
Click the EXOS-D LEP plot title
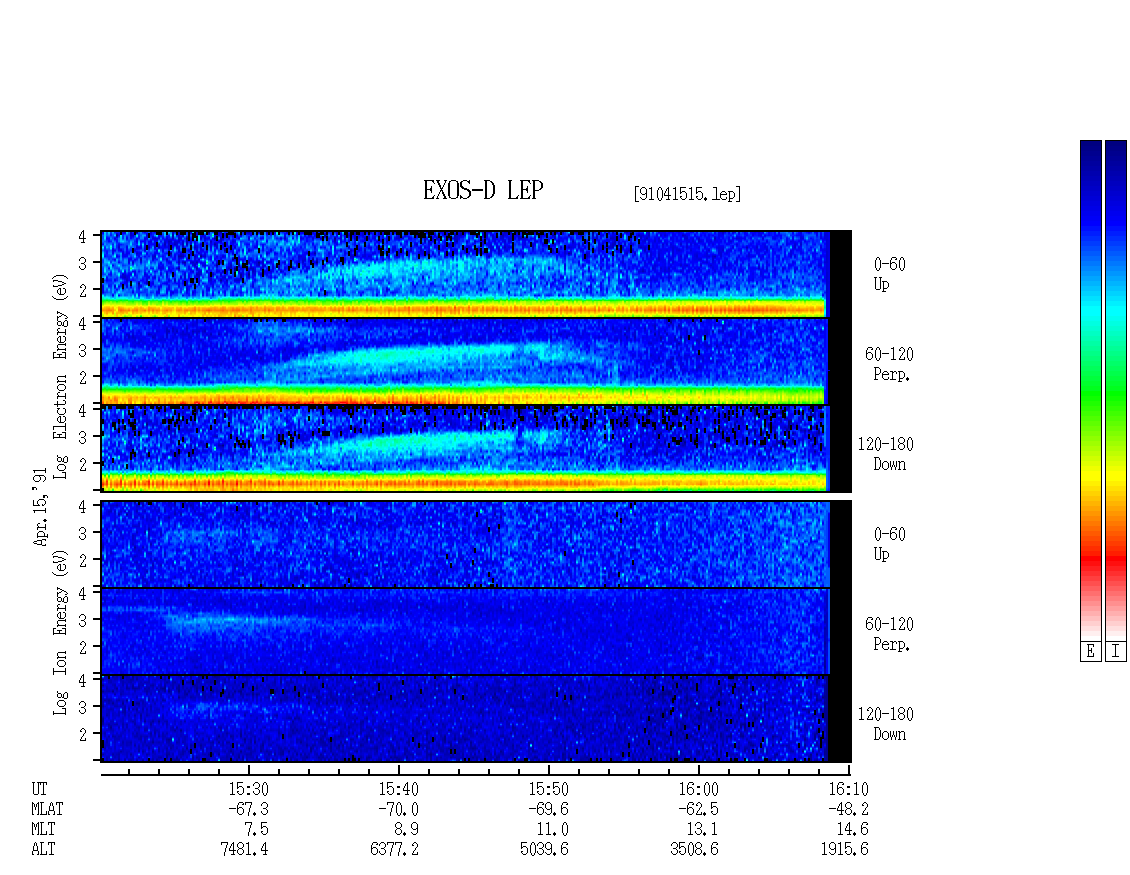[x=483, y=190]
